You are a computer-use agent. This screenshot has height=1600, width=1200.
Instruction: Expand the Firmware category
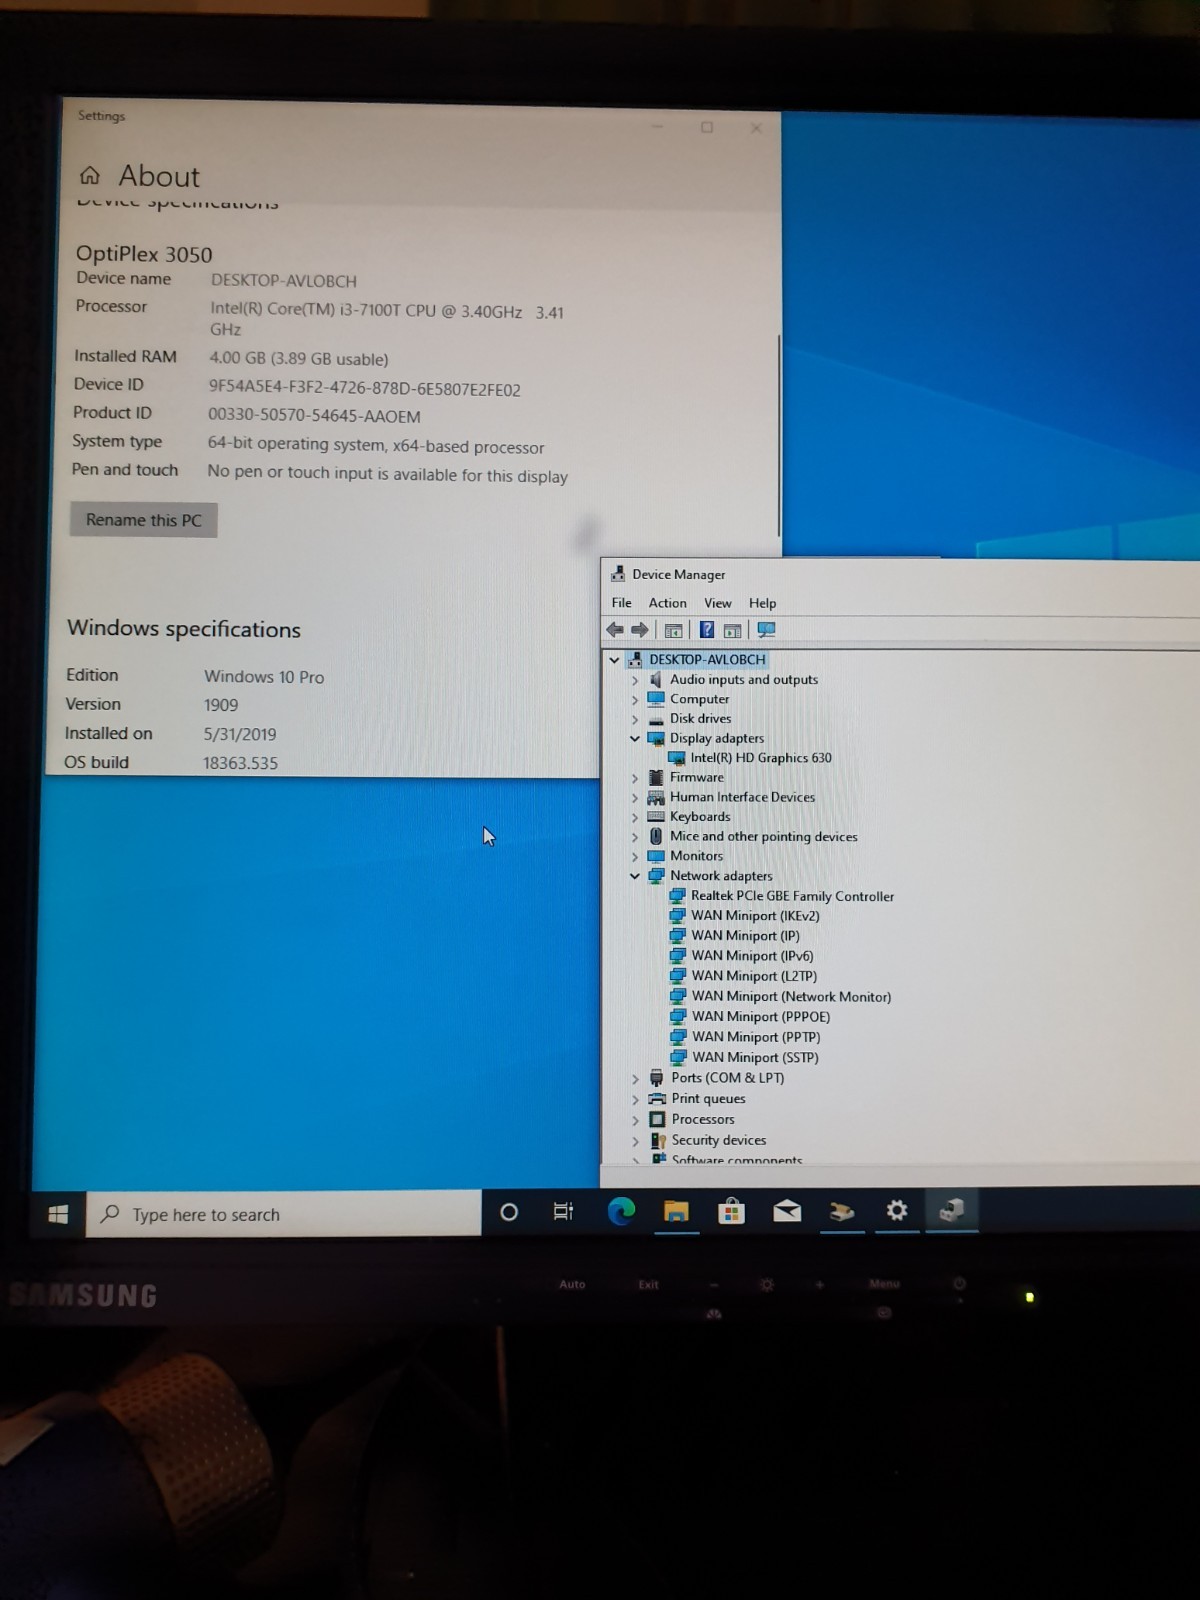(x=635, y=778)
